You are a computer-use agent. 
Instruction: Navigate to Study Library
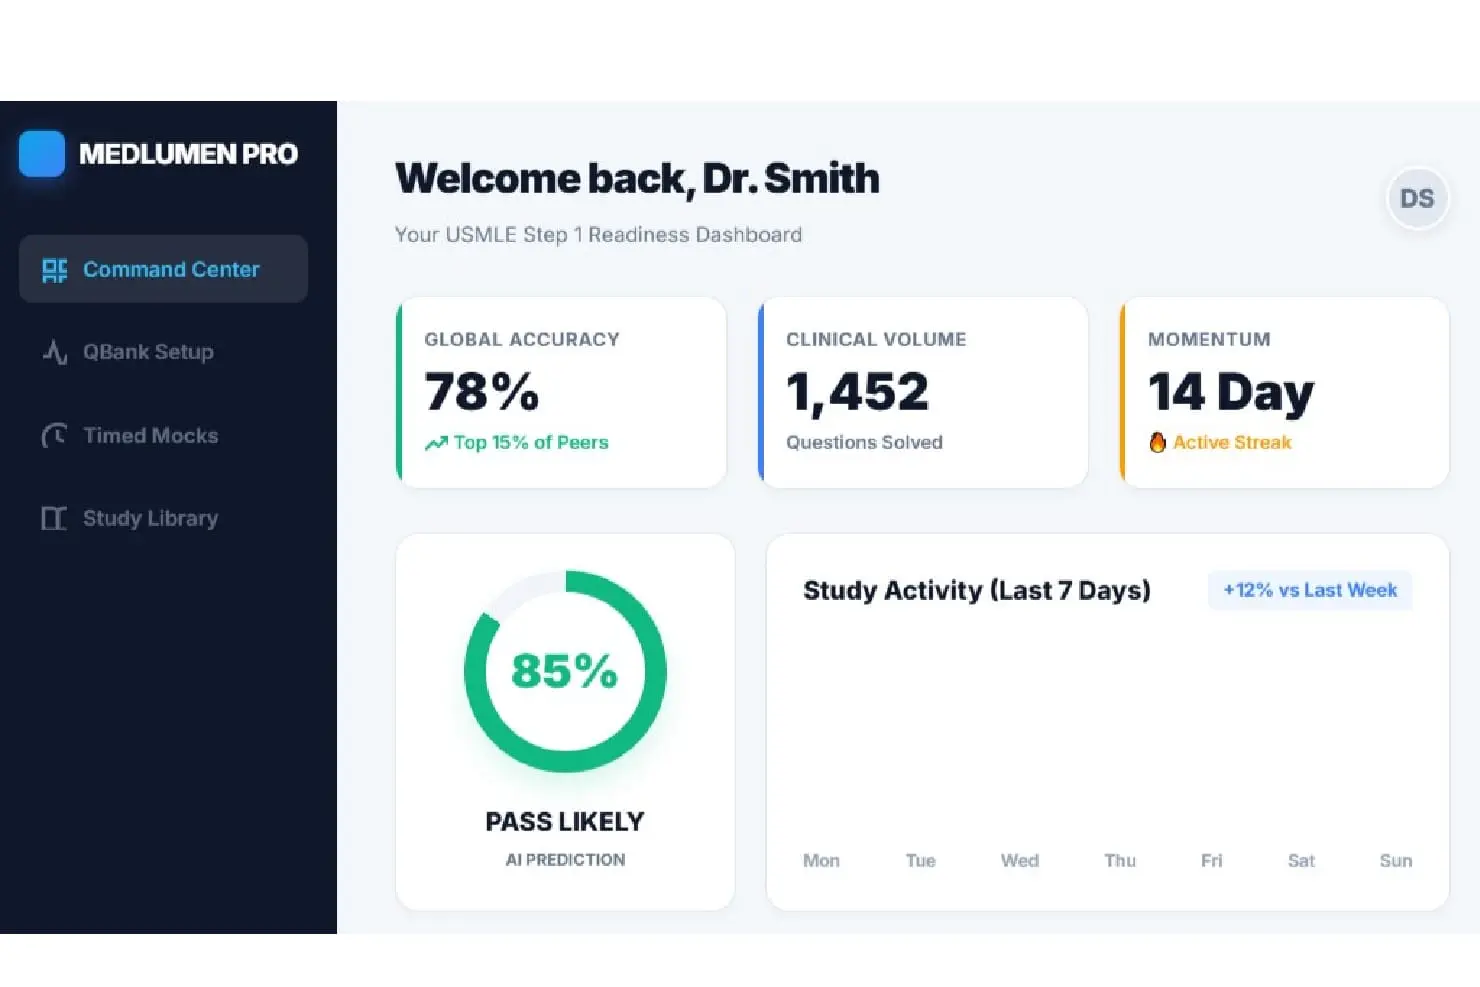163,518
